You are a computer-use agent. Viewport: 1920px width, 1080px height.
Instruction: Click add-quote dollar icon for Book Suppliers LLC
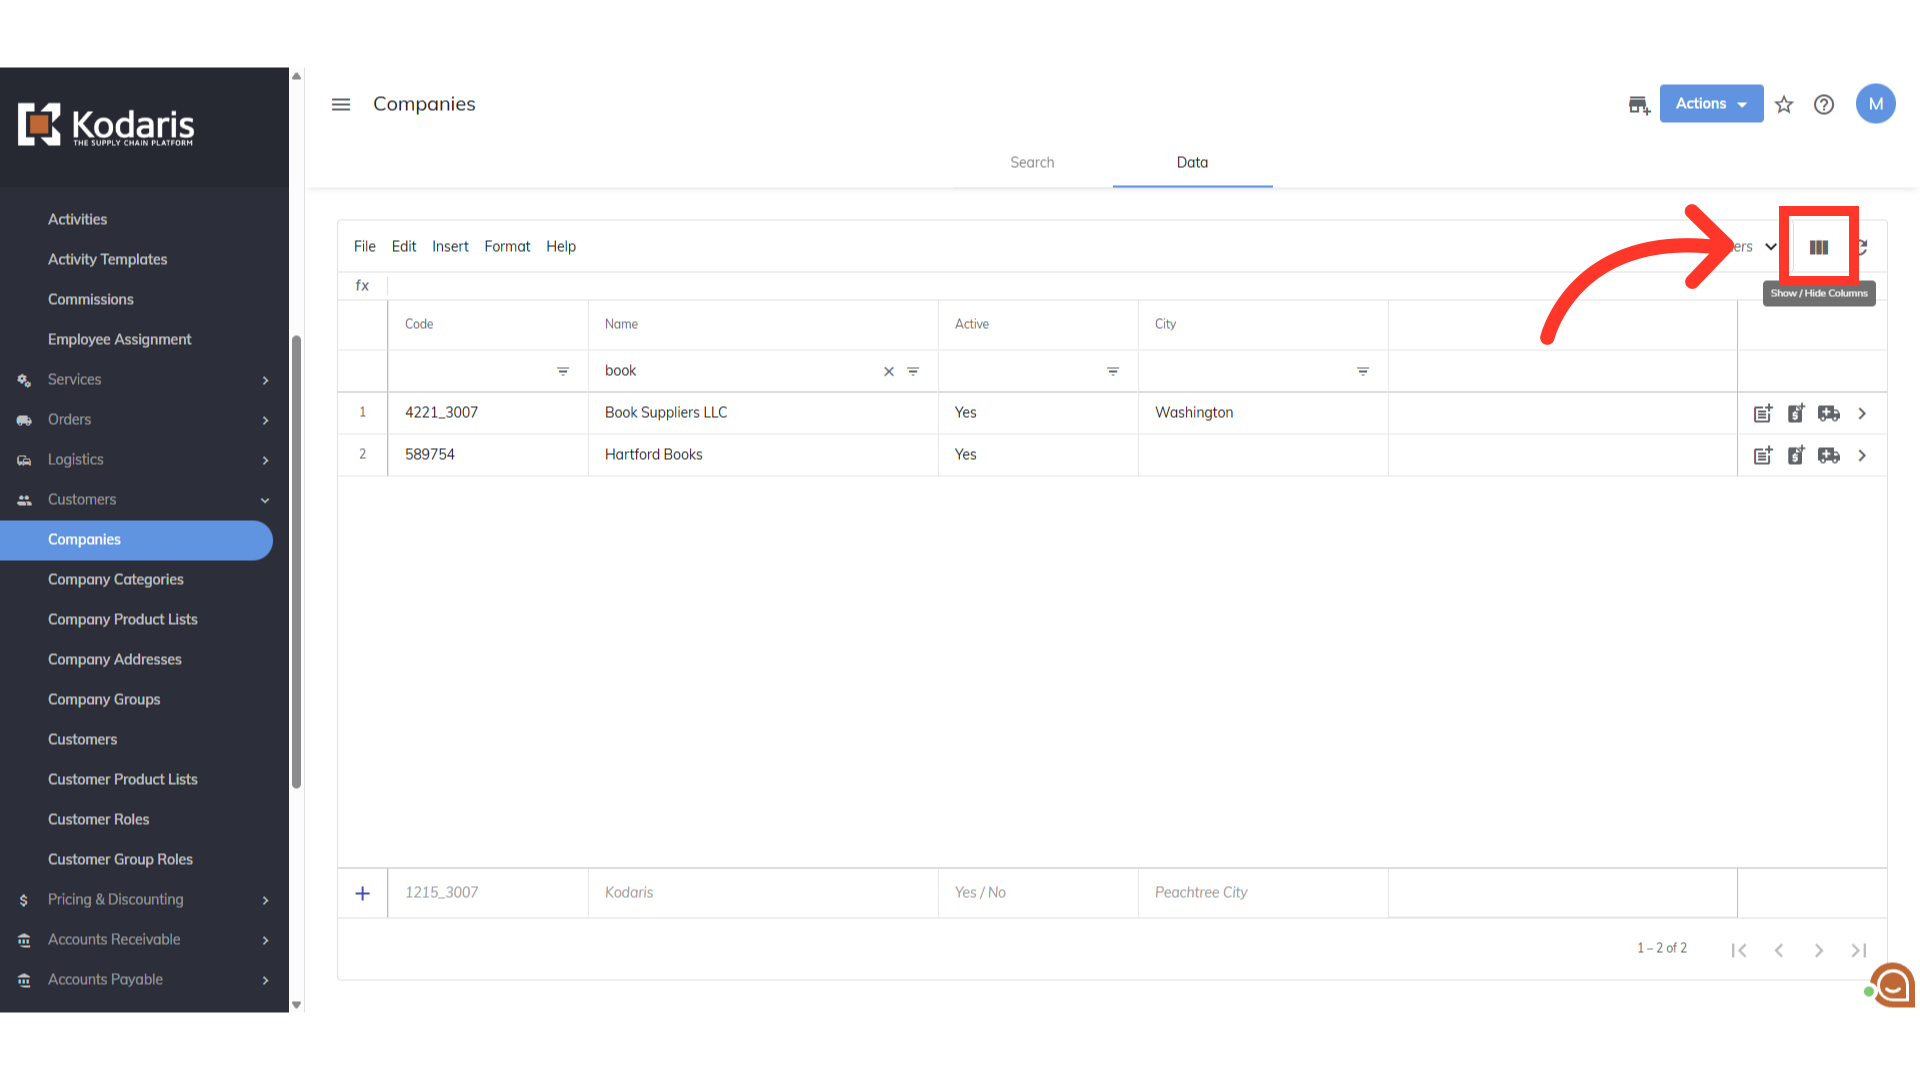[1796, 413]
